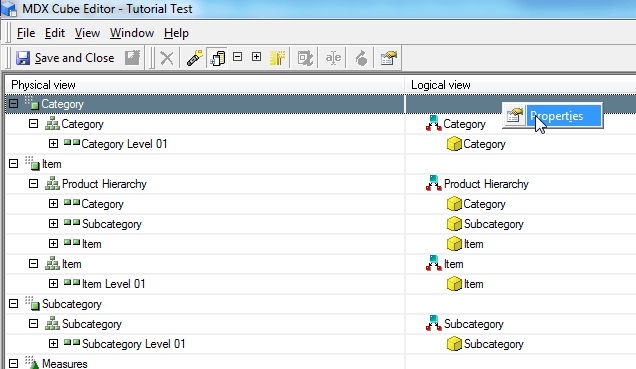
Task: Collapse the top-level Item dimension
Action: pos(13,164)
